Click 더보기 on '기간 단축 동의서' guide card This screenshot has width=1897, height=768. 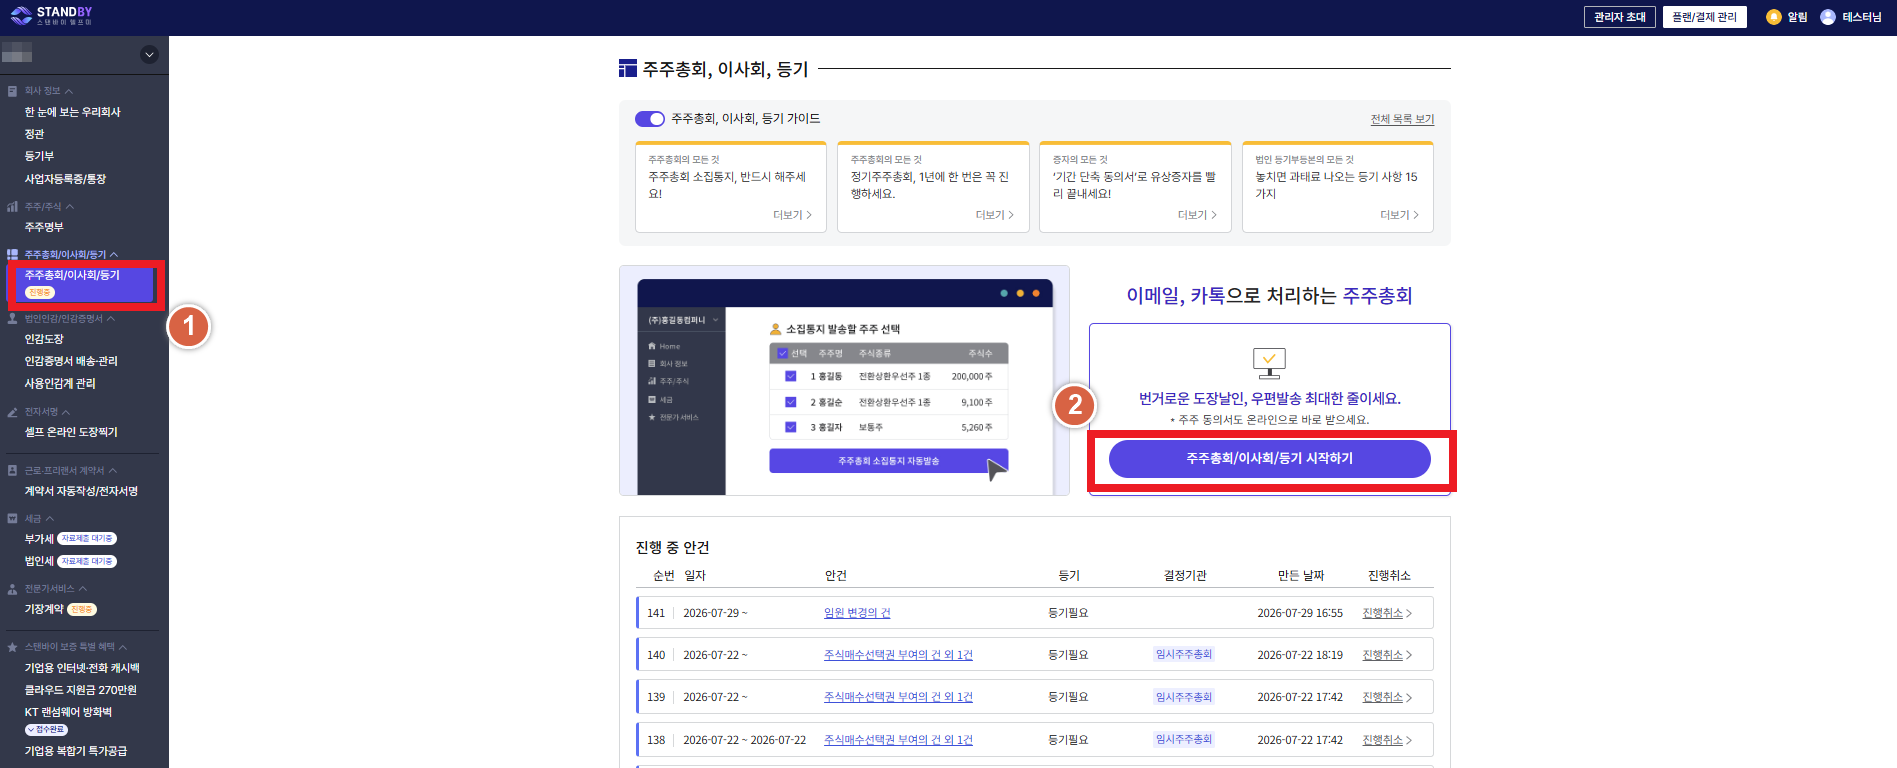(1197, 215)
